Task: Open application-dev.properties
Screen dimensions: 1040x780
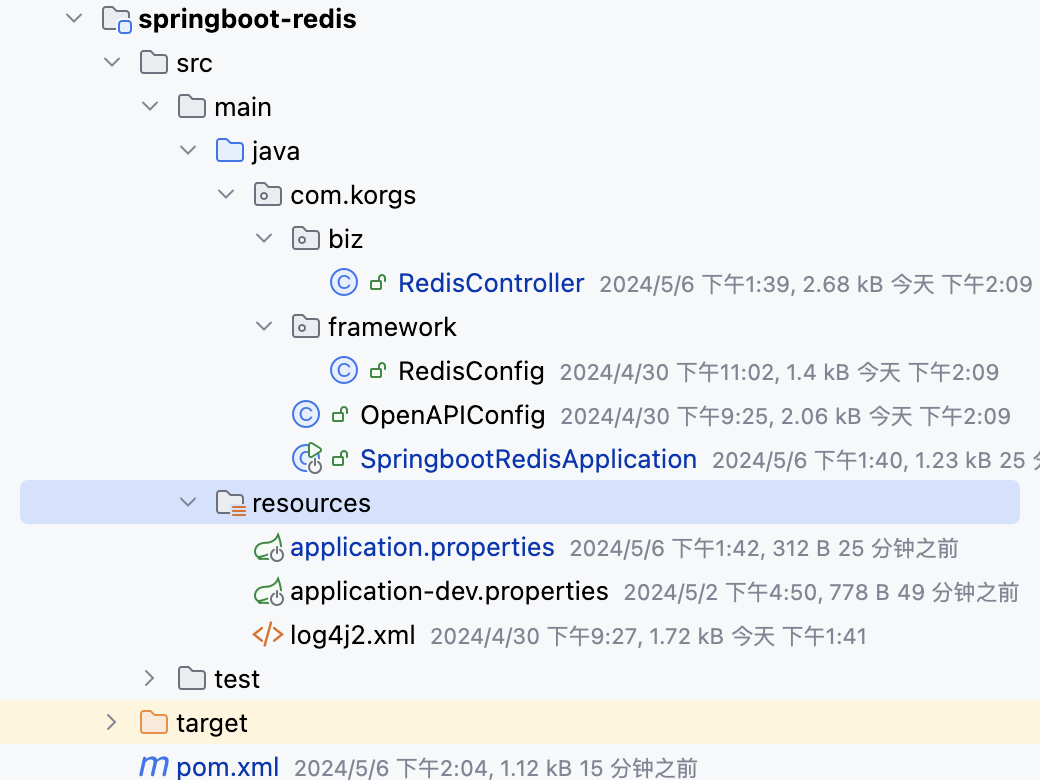Action: 448,591
